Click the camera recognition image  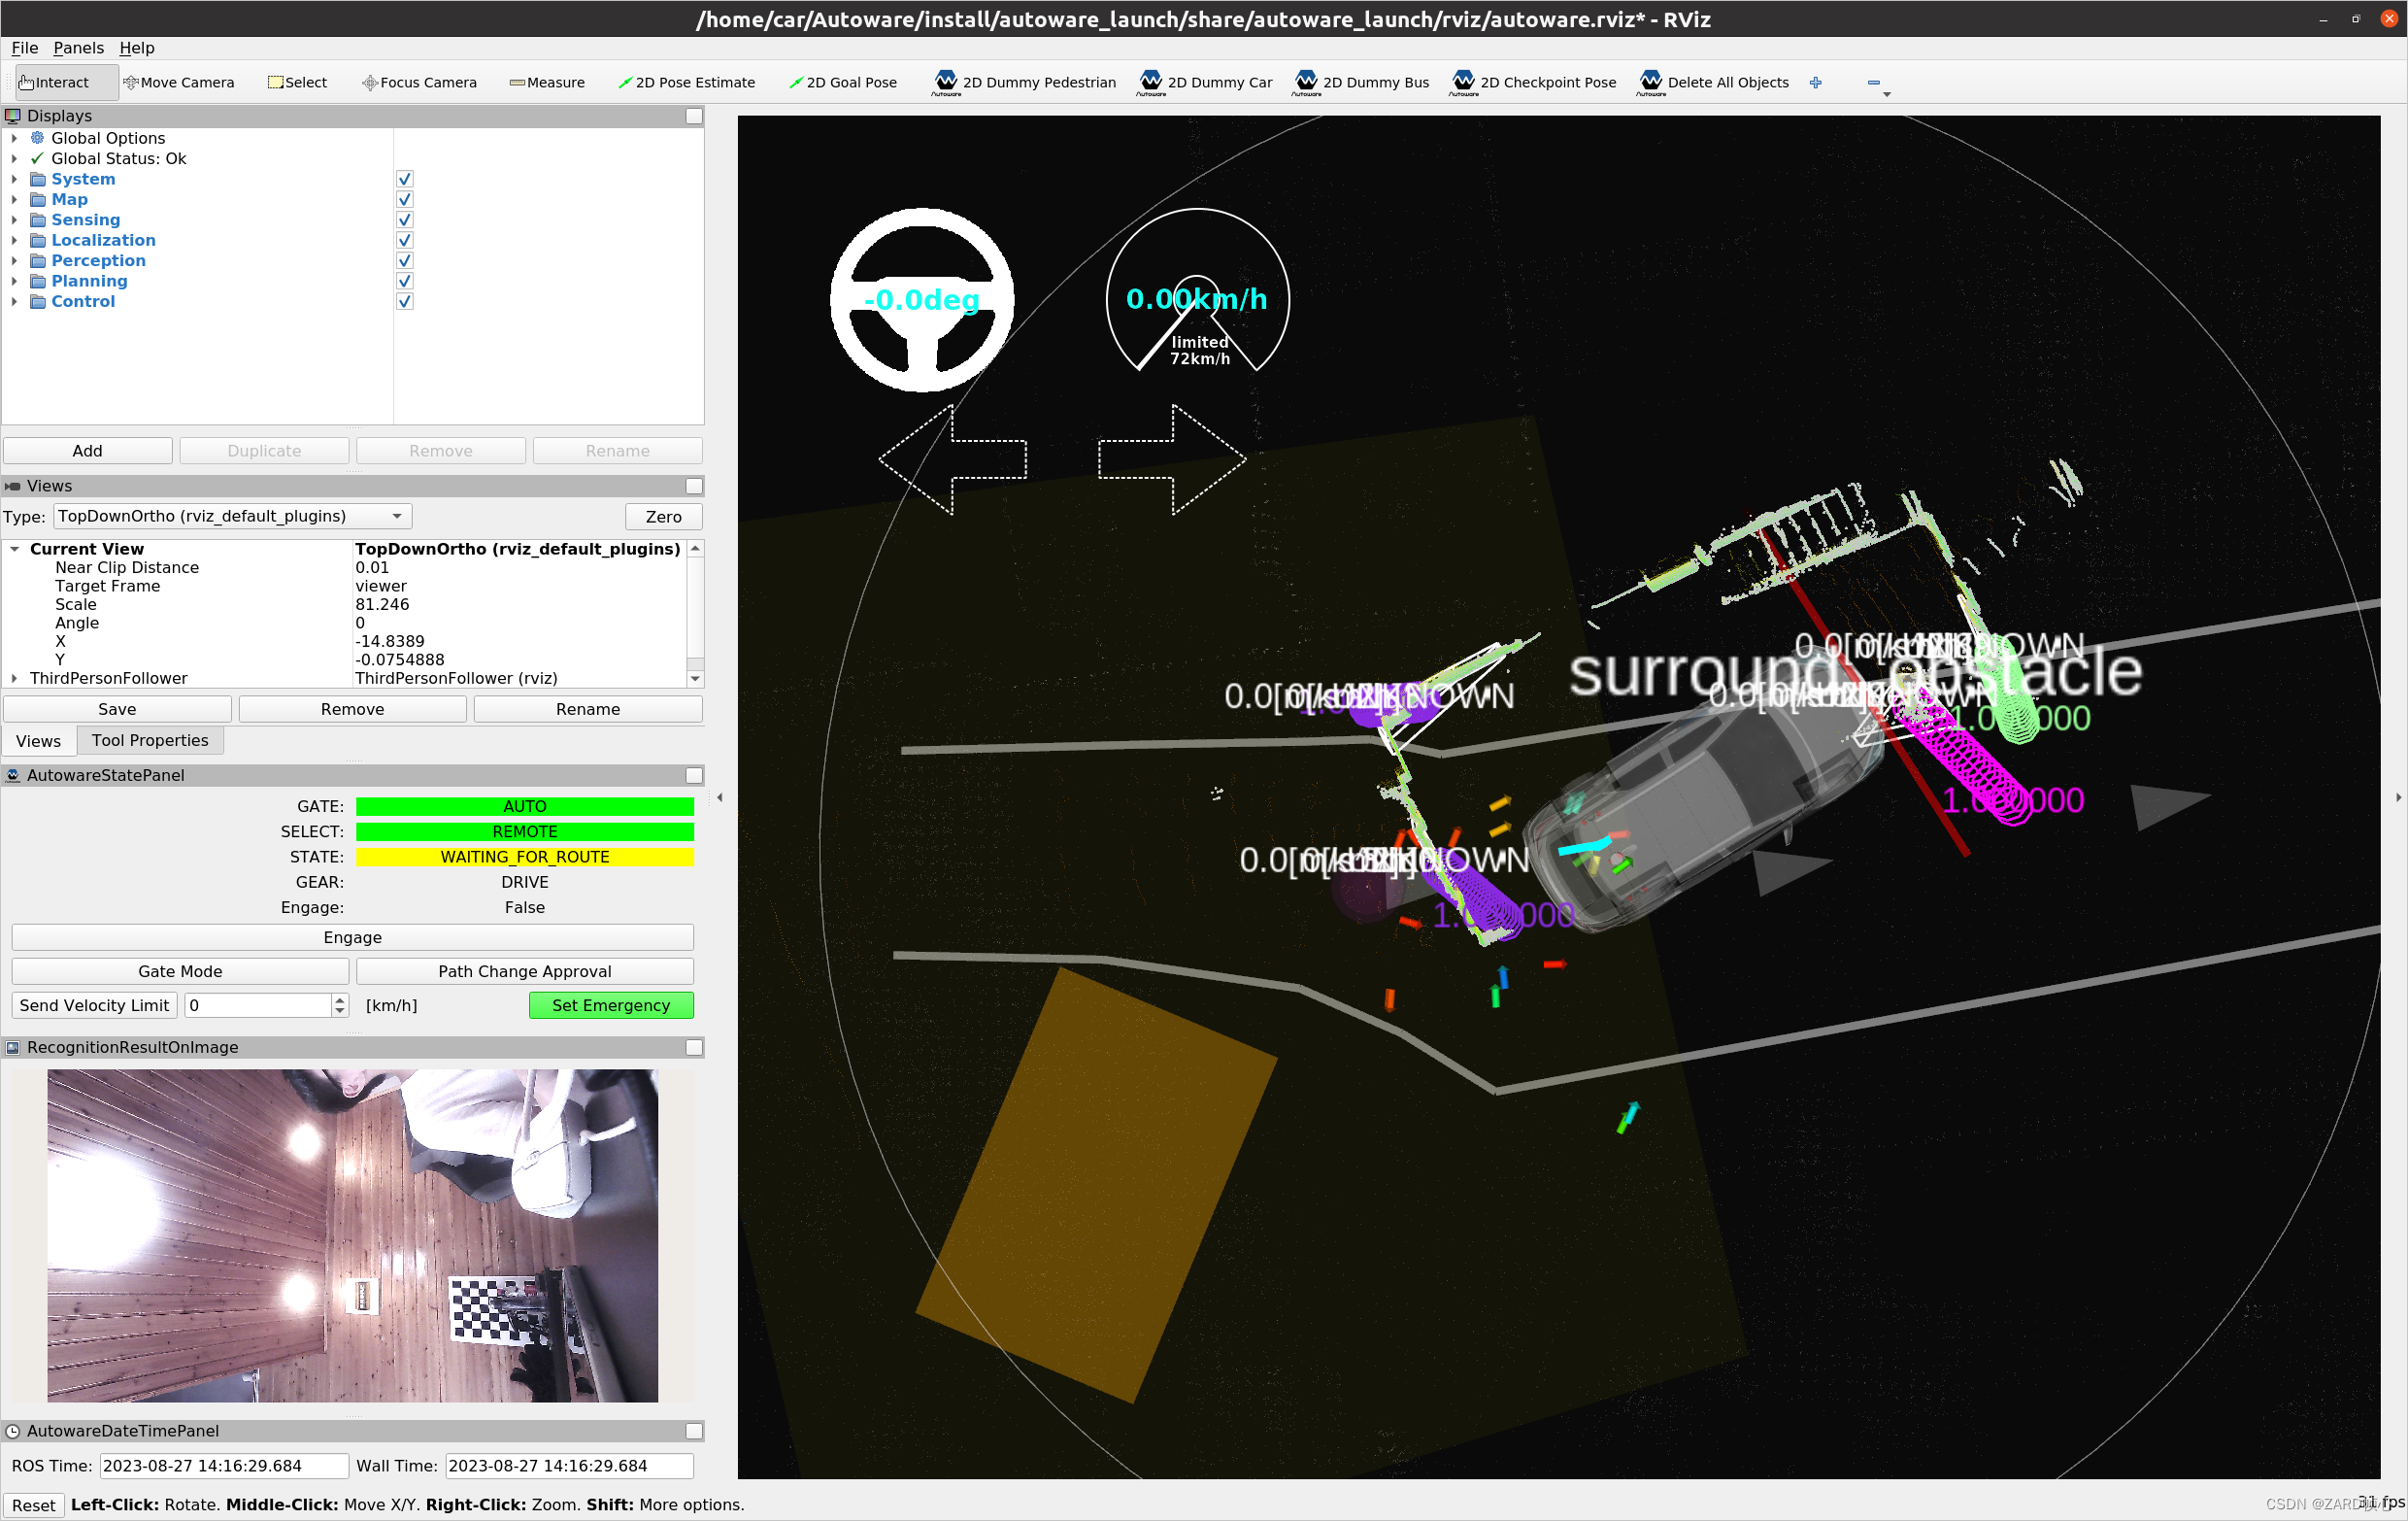point(352,1235)
